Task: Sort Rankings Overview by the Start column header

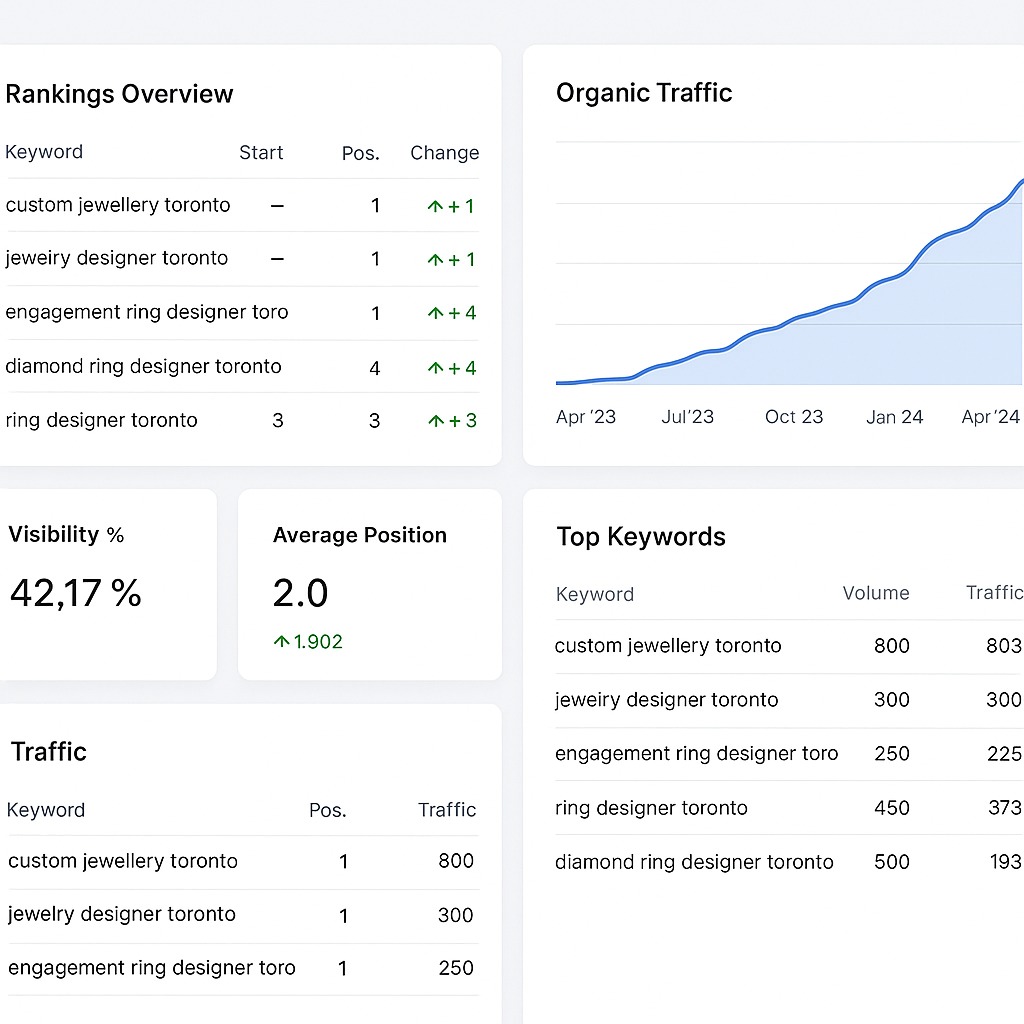Action: (261, 153)
